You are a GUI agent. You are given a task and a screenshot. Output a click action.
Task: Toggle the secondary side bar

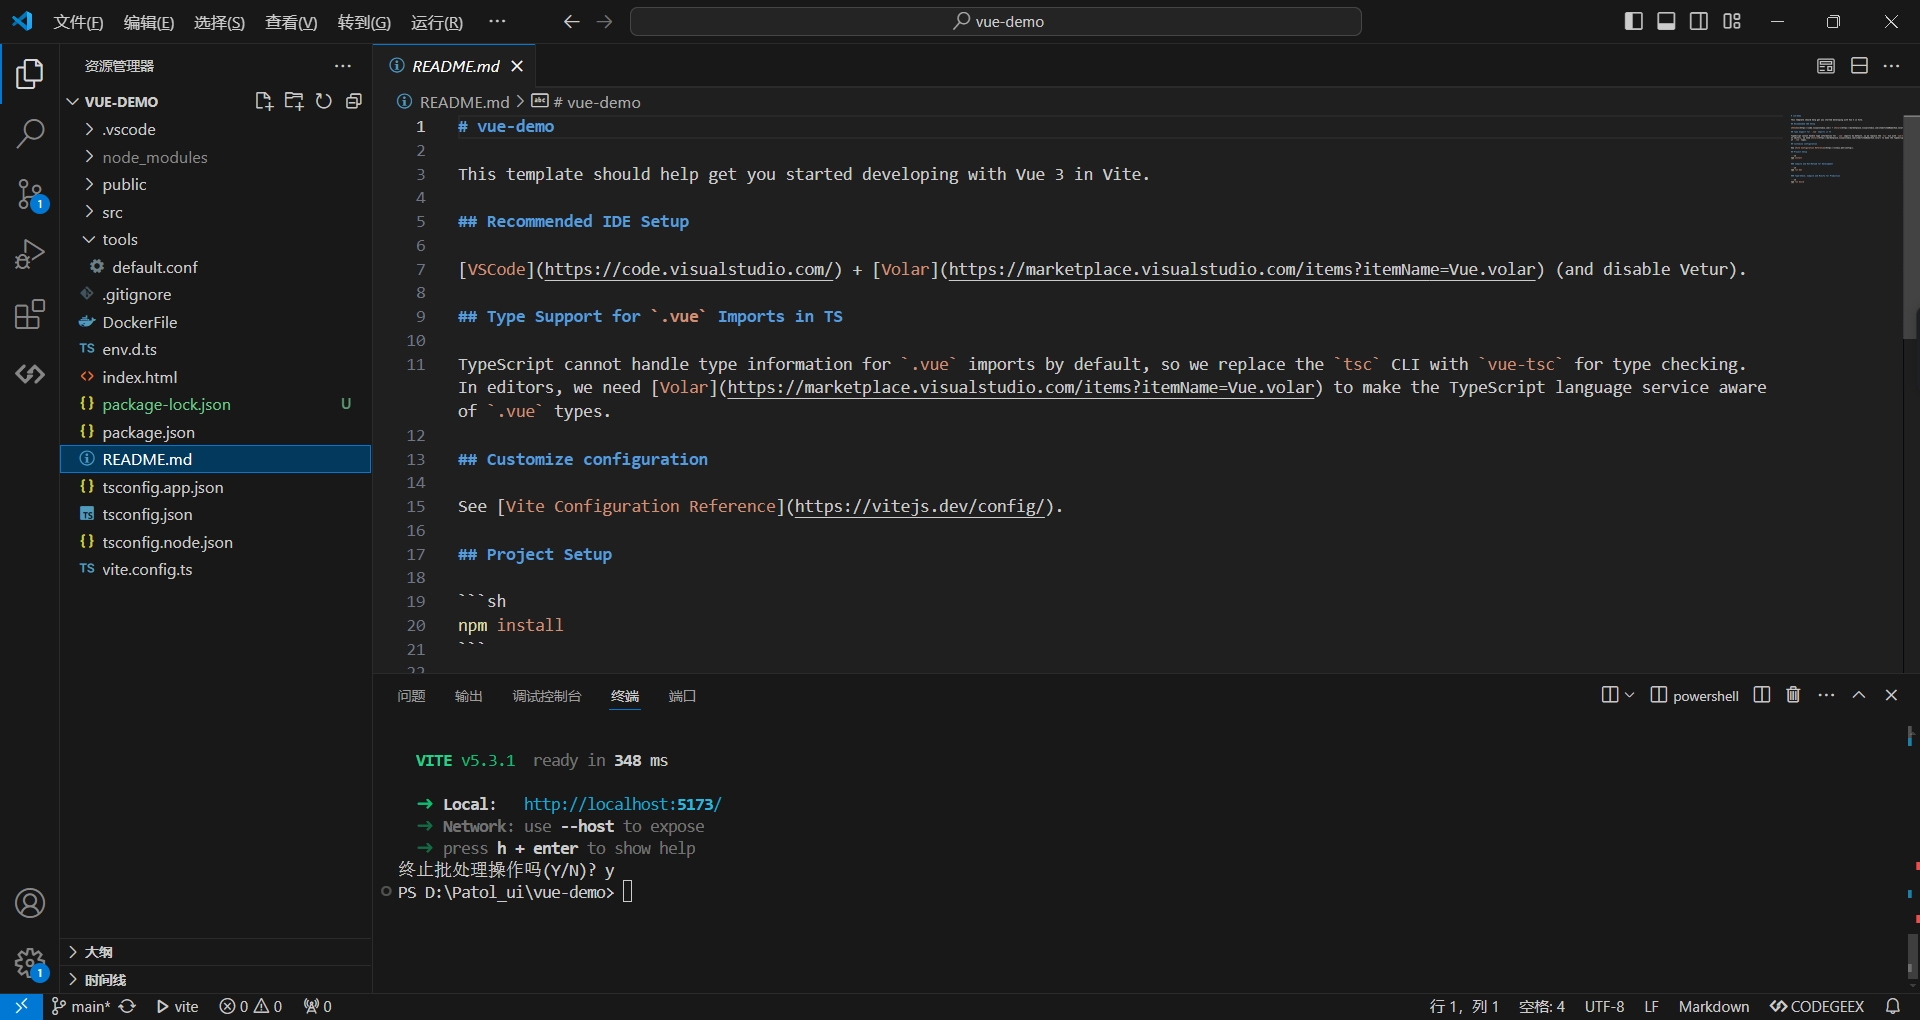[1699, 21]
